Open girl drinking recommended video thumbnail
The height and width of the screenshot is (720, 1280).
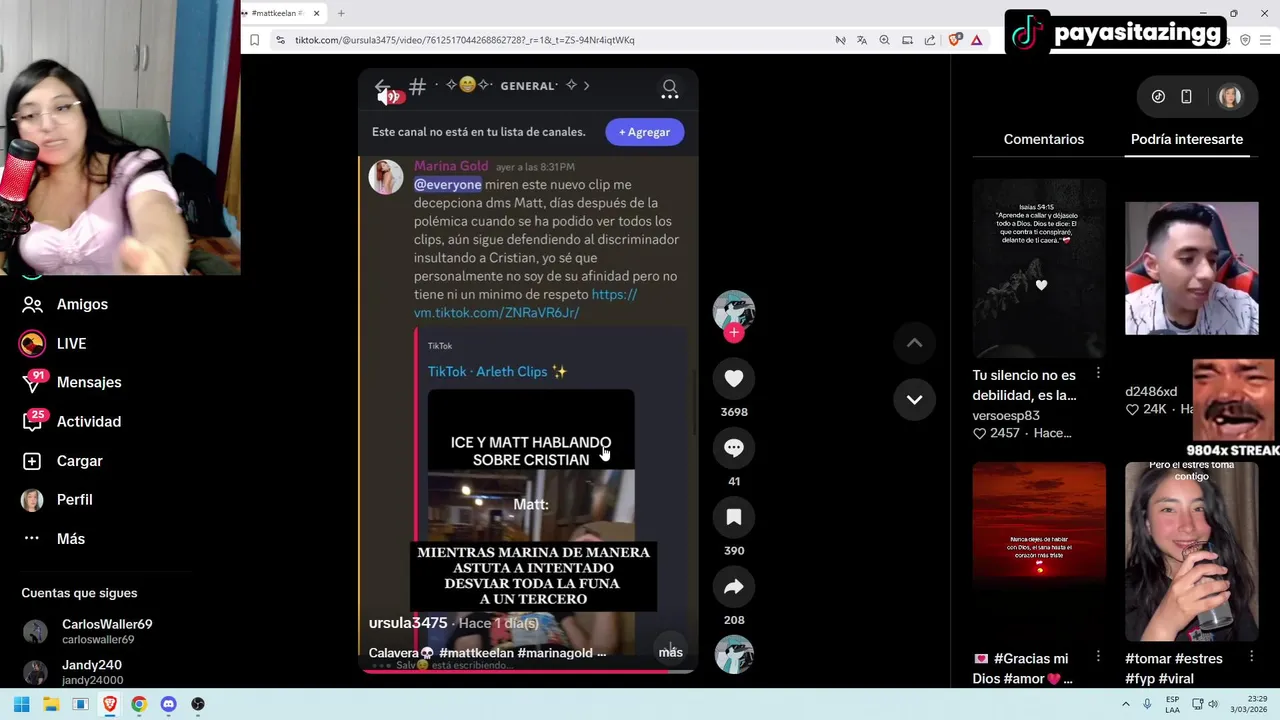point(1192,551)
